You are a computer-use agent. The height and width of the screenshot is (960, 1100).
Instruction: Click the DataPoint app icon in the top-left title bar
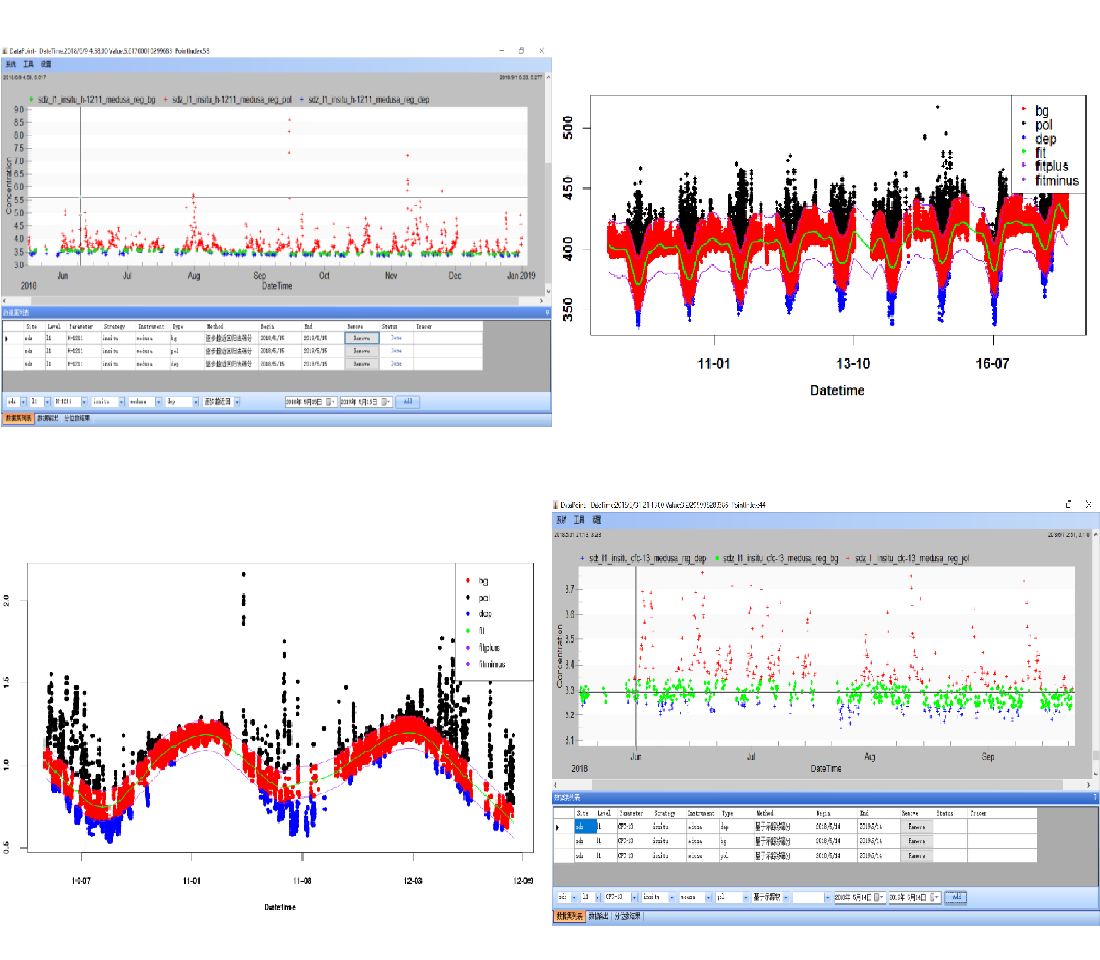tap(5, 50)
